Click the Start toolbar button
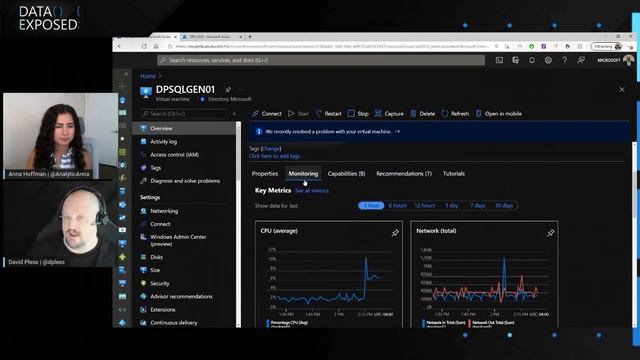The width and height of the screenshot is (640, 360). pyautogui.click(x=298, y=113)
